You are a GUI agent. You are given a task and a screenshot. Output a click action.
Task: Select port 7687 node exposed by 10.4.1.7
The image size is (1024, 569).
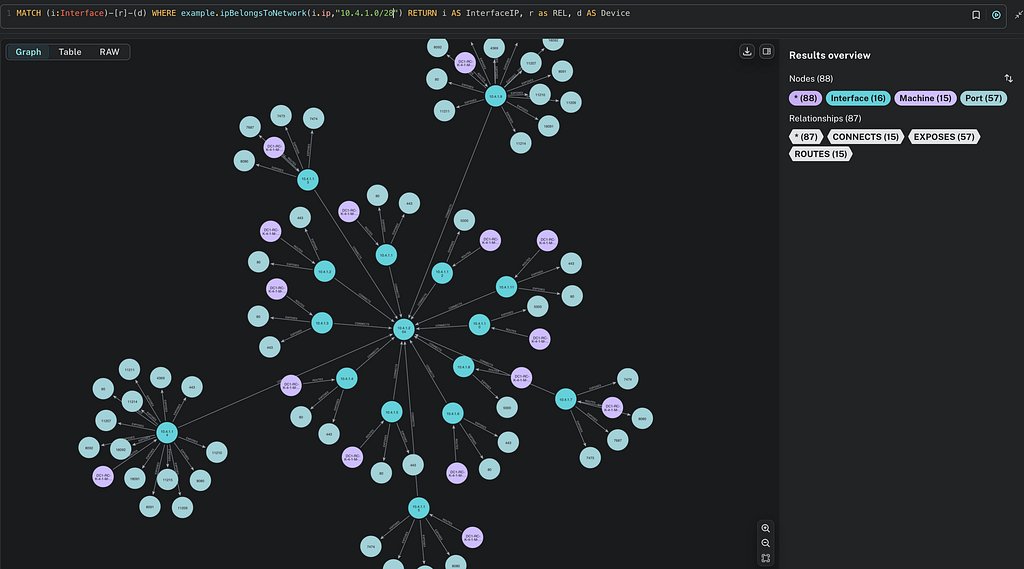tap(618, 440)
